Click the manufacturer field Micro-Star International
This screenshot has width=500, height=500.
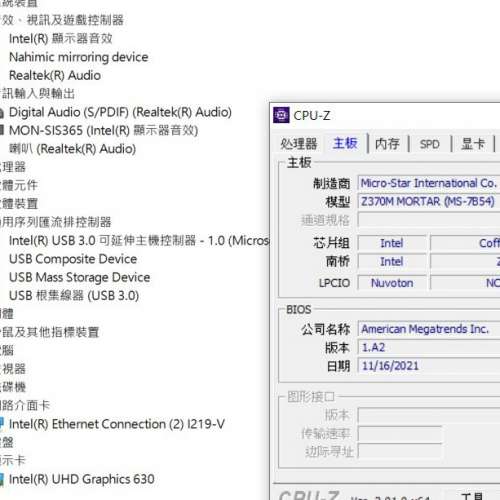429,183
